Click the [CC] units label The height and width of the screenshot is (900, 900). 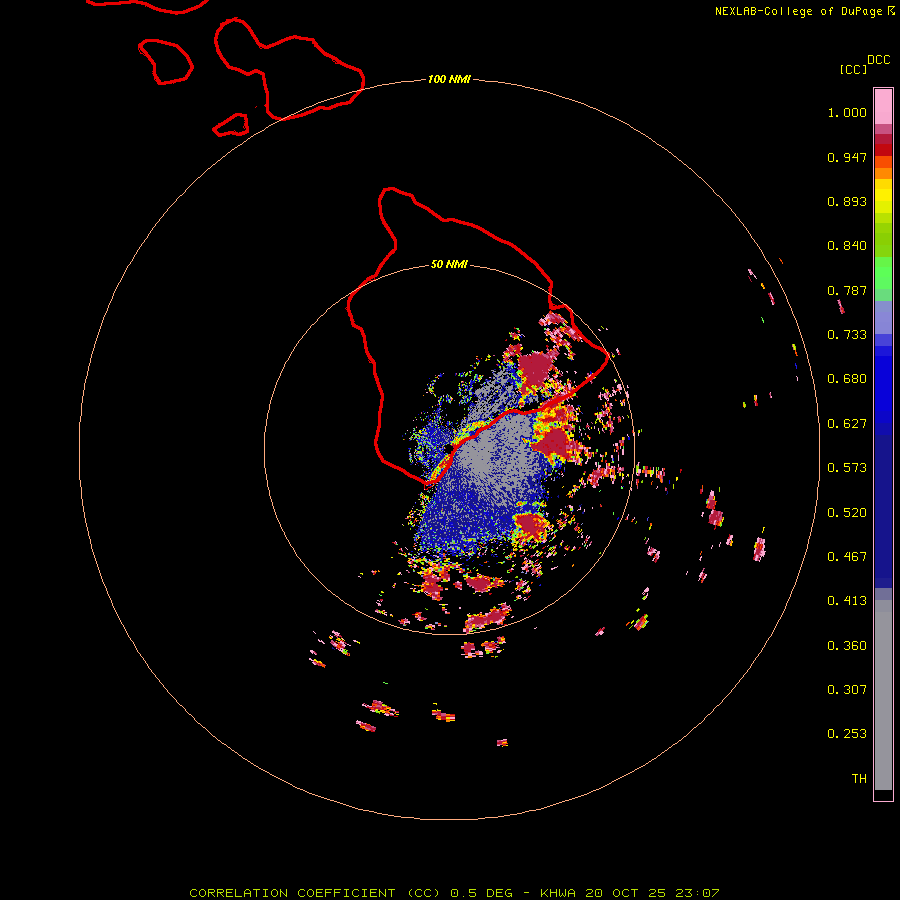(853, 69)
